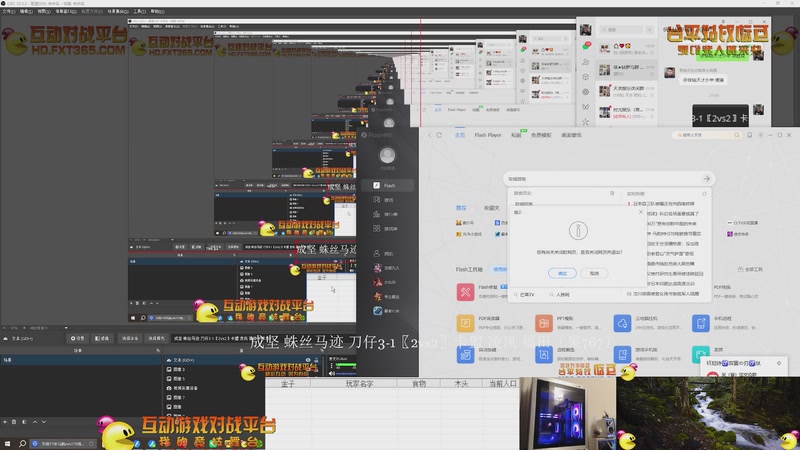Open the 工具 menu in OBS
Viewport: 800px width, 450px height.
[x=139, y=11]
